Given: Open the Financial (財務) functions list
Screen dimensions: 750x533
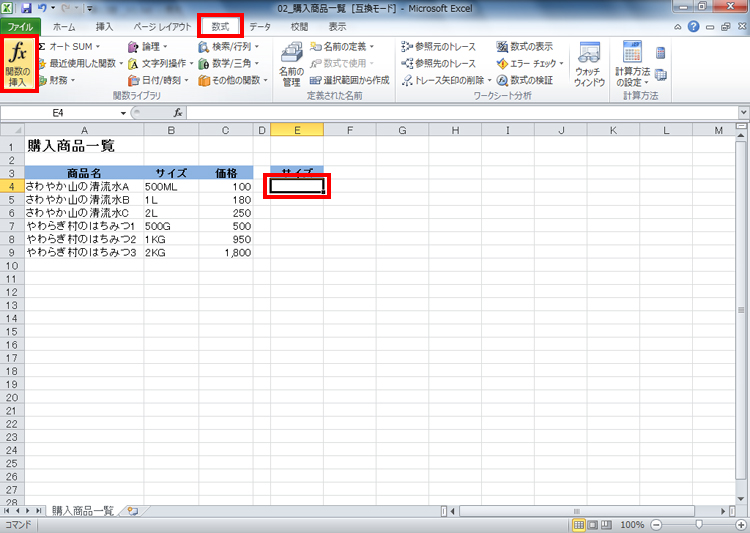Looking at the screenshot, I should [x=57, y=80].
